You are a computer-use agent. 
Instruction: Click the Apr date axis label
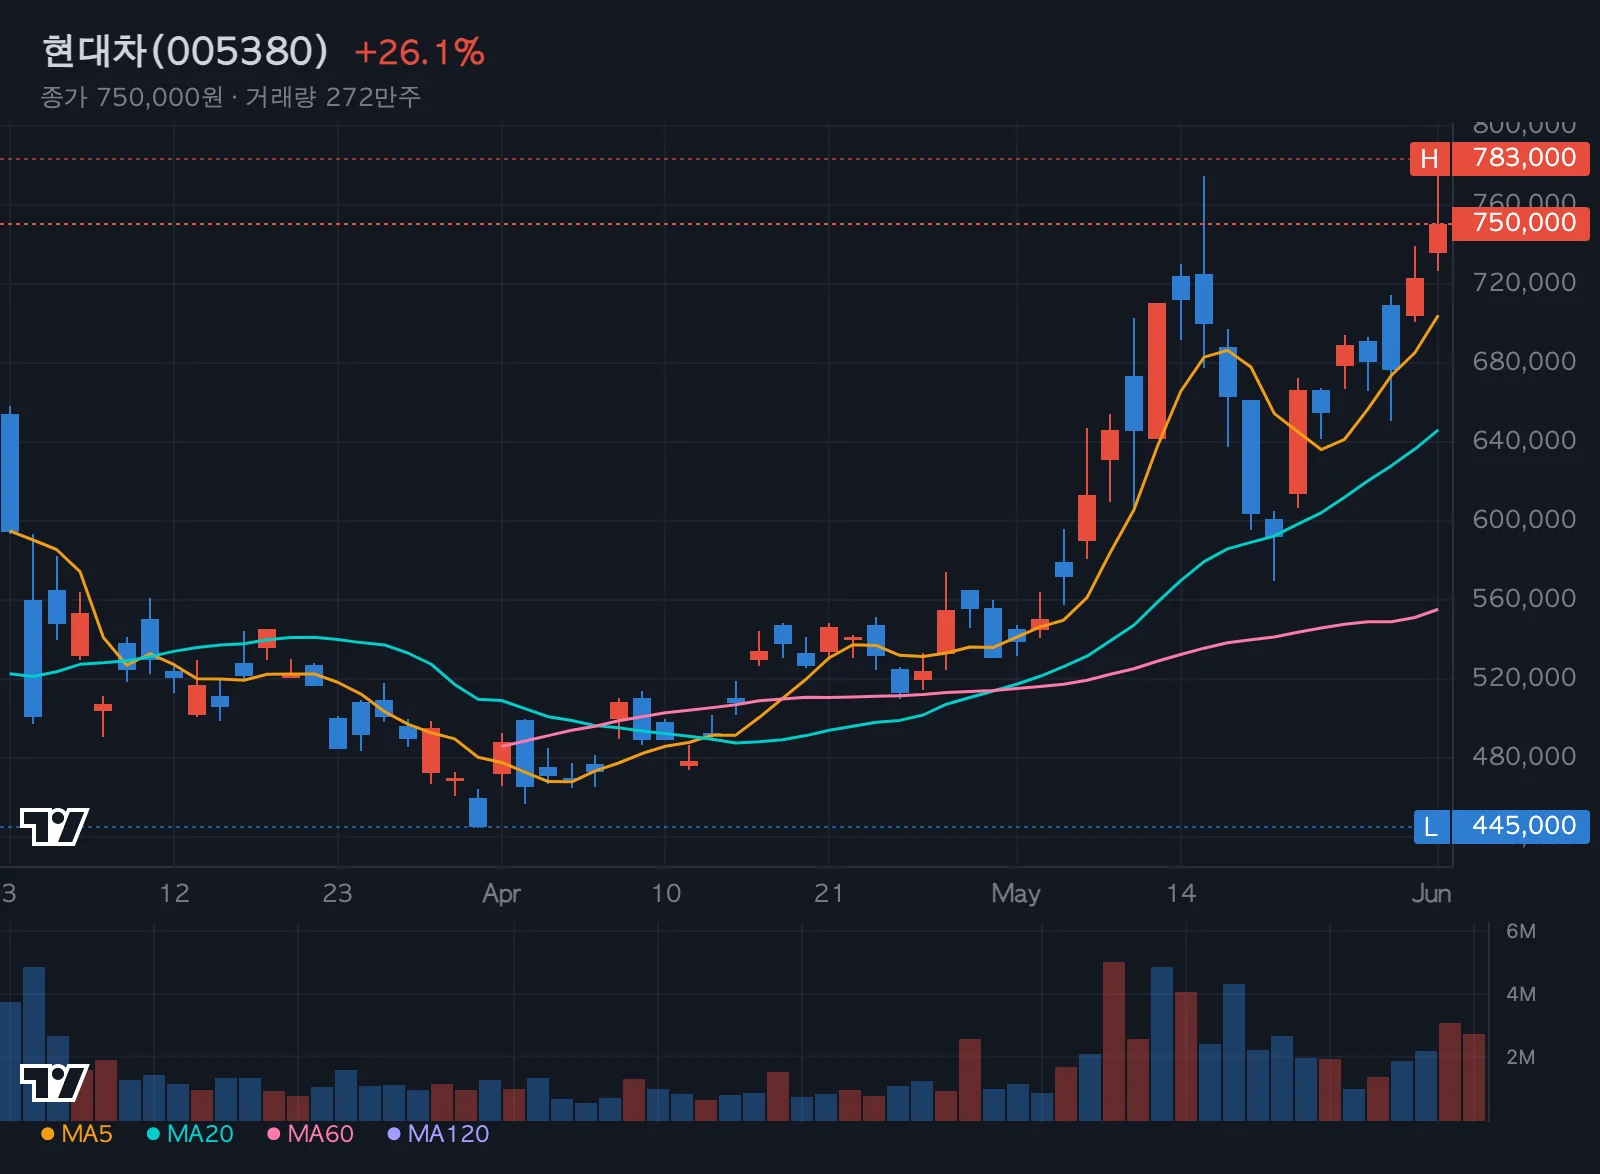tap(501, 893)
